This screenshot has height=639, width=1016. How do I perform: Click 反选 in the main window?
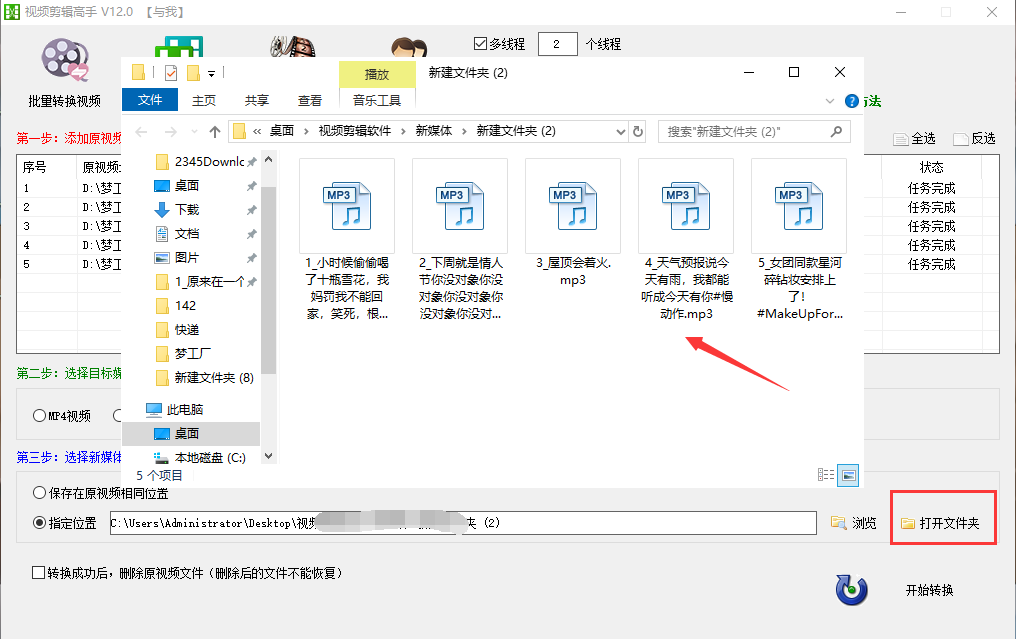(975, 139)
